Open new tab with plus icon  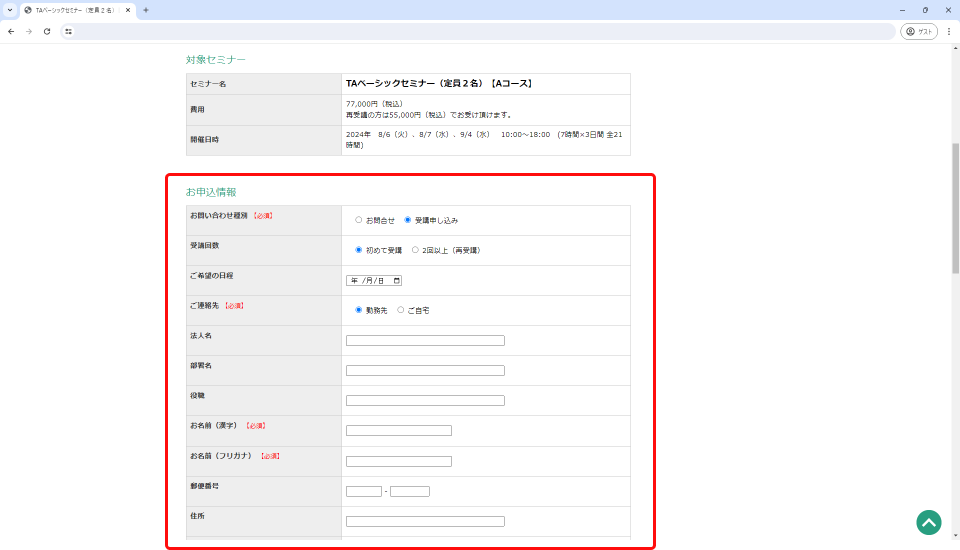pos(146,10)
